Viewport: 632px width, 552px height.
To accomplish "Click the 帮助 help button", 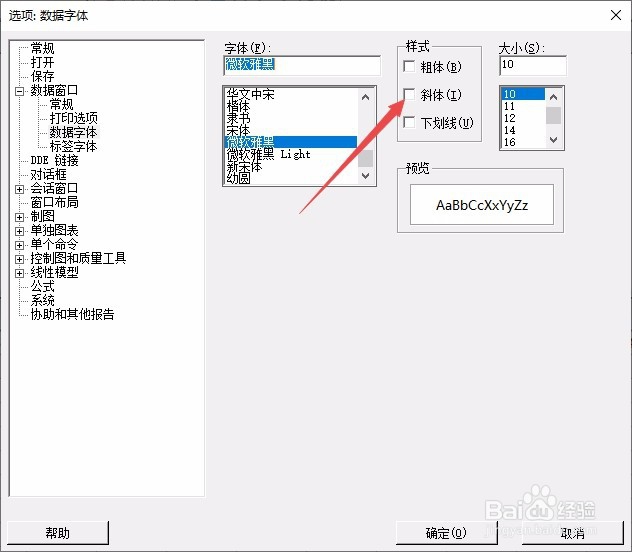I will click(58, 533).
